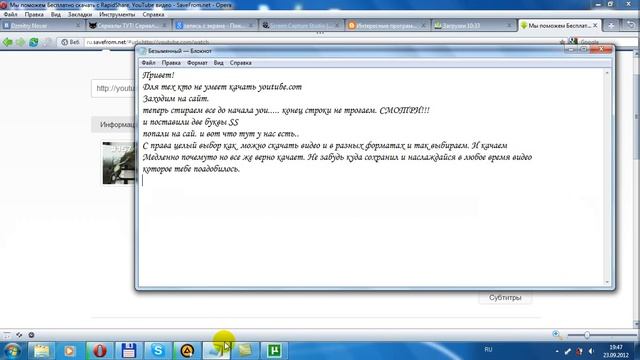Image resolution: width=640 pixels, height=360 pixels.
Task: Open Notepad's Вид menu
Action: [x=218, y=63]
